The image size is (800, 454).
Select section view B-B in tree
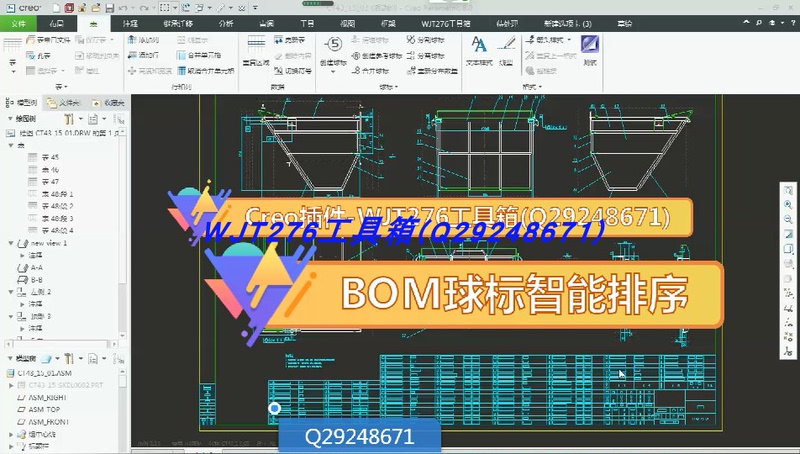(x=30, y=280)
